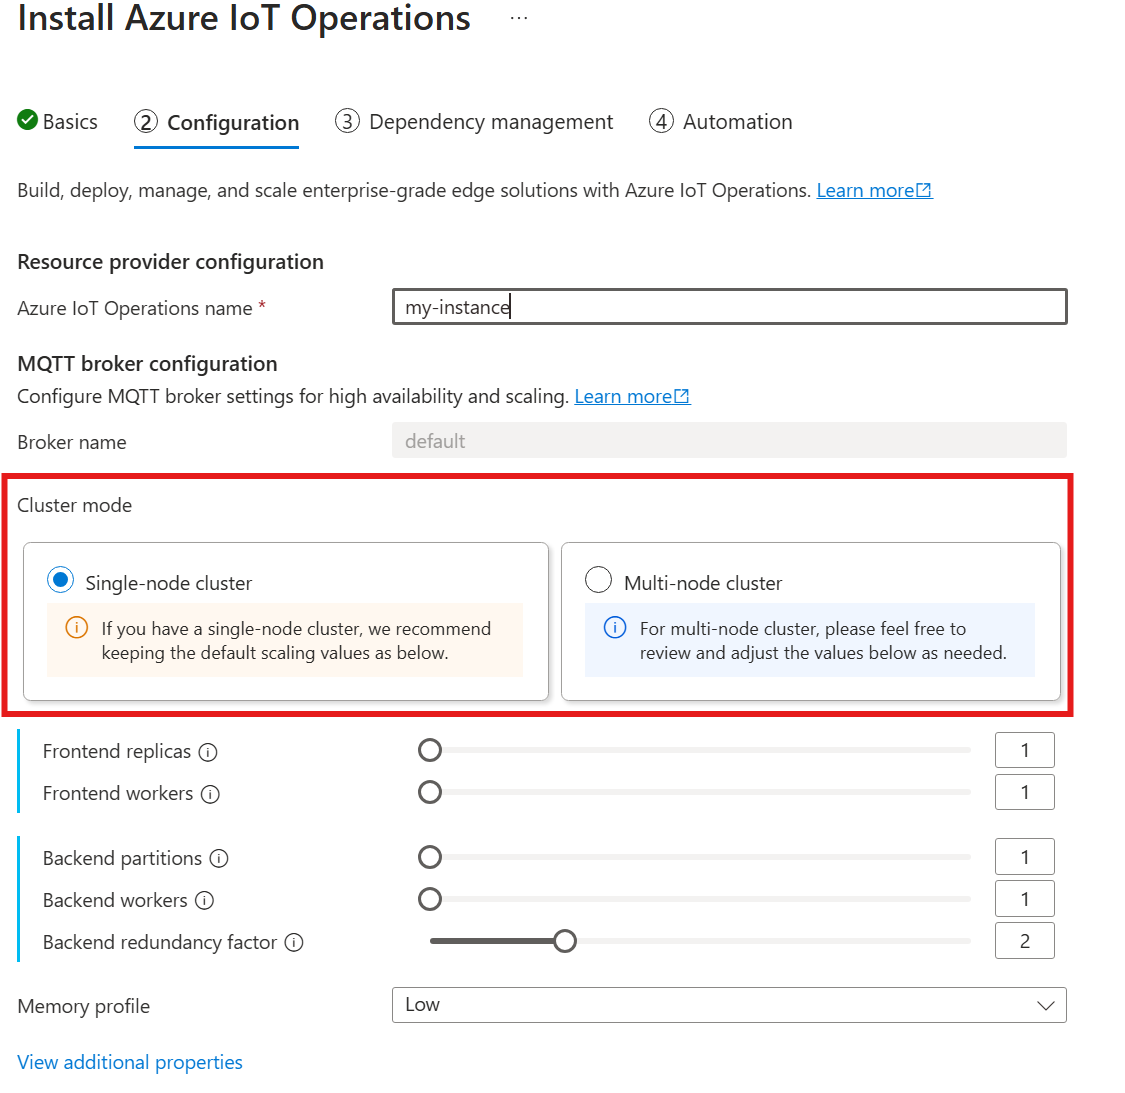
Task: Switch to the Dependency management tab
Action: pyautogui.click(x=474, y=121)
